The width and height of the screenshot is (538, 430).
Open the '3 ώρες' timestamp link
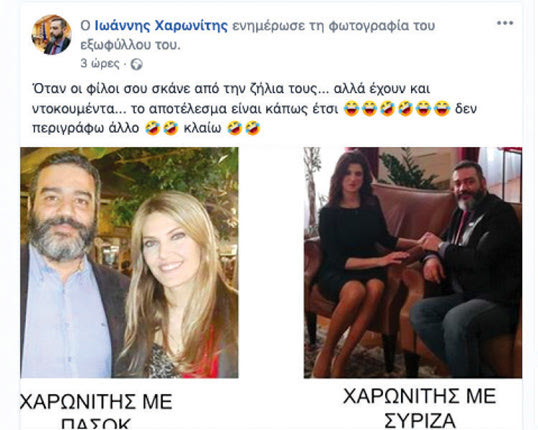click(100, 64)
